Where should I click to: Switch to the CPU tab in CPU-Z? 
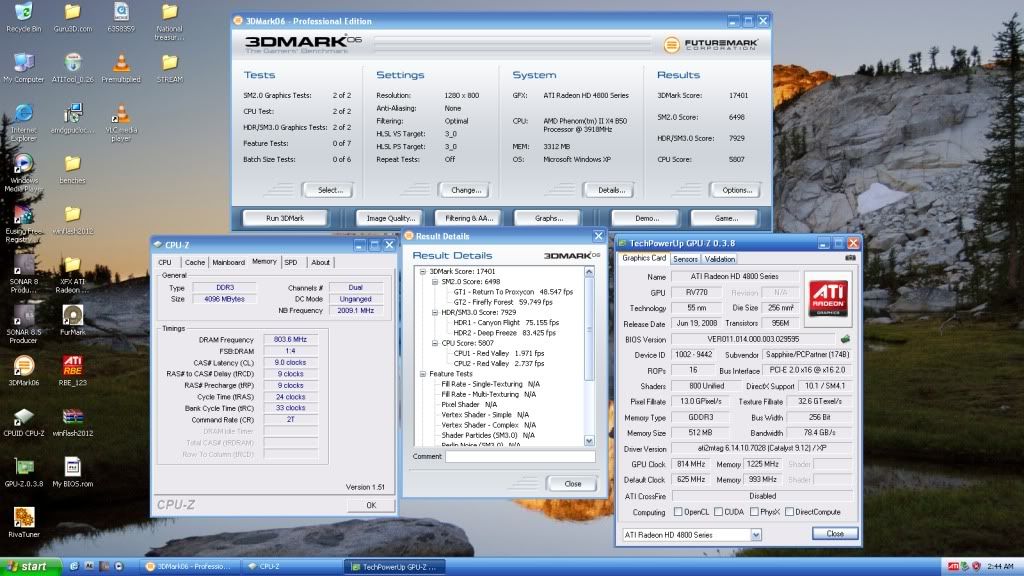pos(165,263)
